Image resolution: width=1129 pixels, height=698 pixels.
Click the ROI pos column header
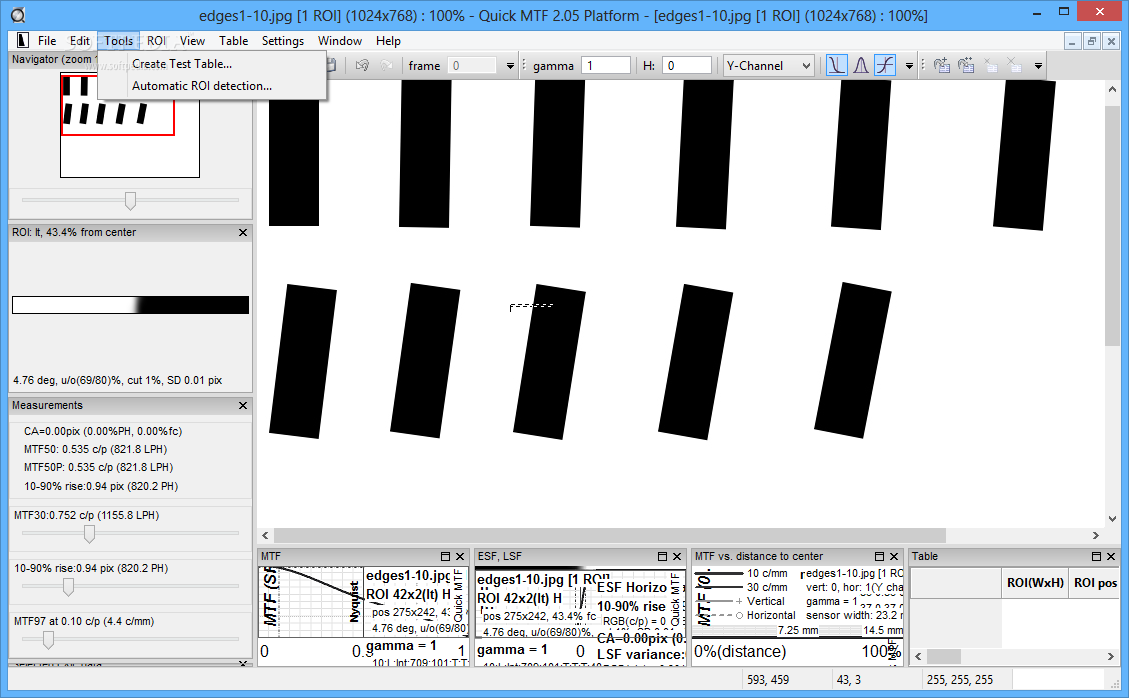click(x=1094, y=583)
